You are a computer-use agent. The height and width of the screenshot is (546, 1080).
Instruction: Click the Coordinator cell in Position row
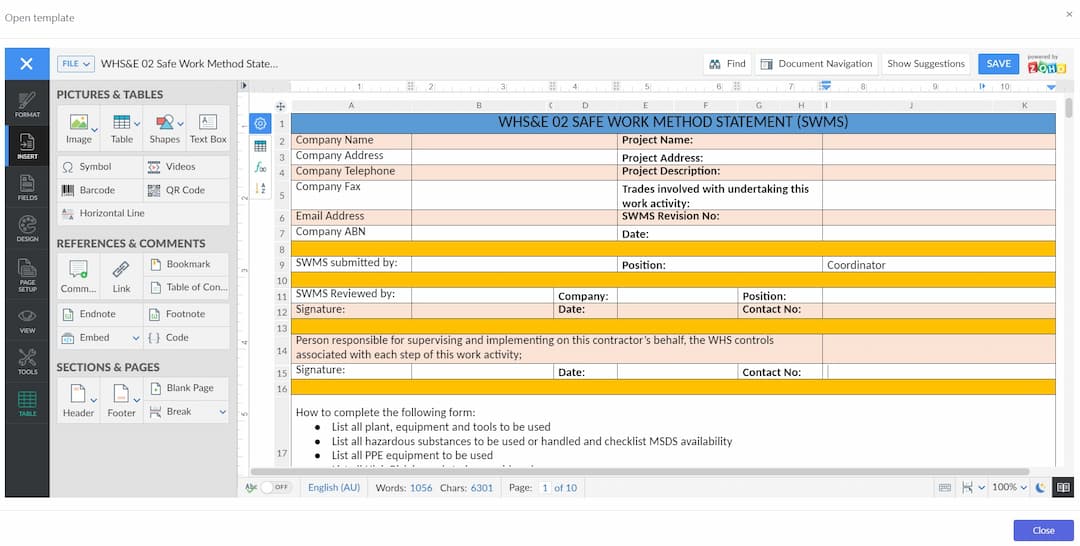click(x=938, y=265)
